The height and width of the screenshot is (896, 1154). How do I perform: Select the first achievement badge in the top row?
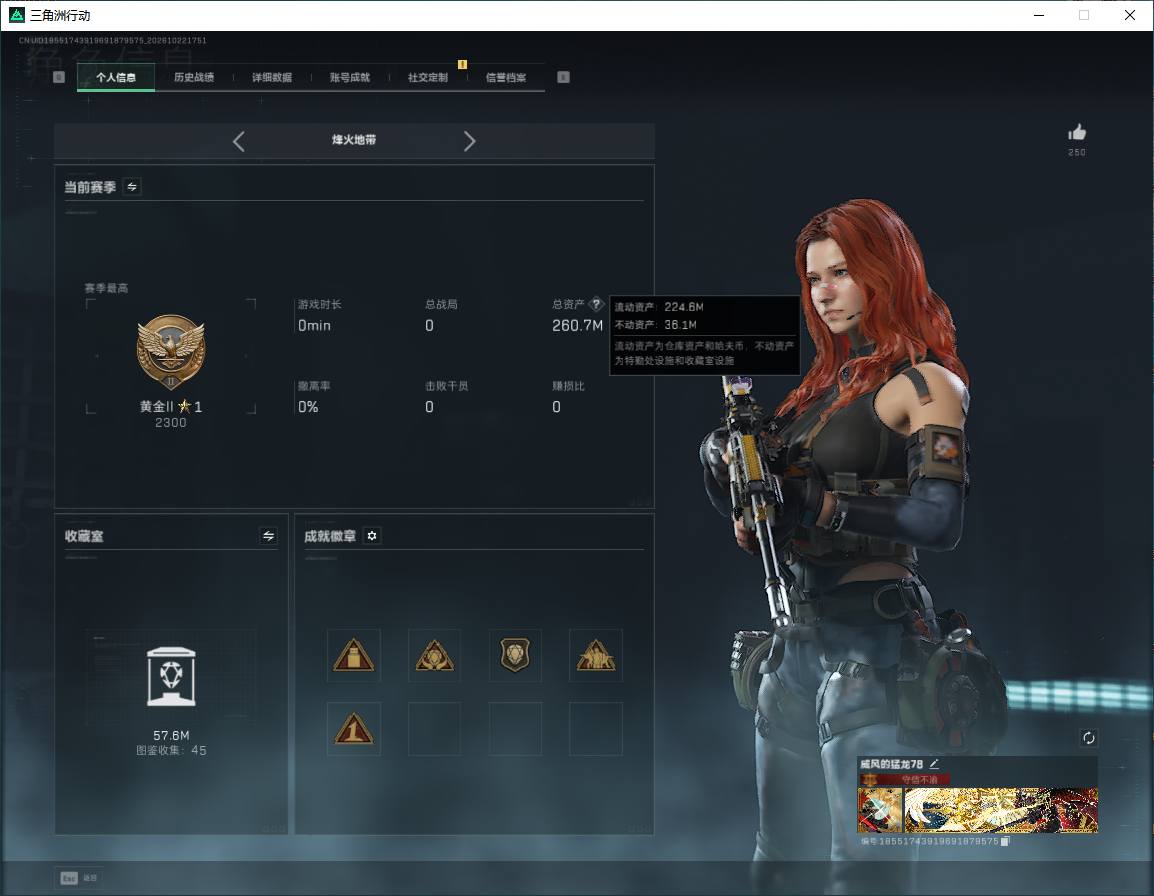[354, 655]
